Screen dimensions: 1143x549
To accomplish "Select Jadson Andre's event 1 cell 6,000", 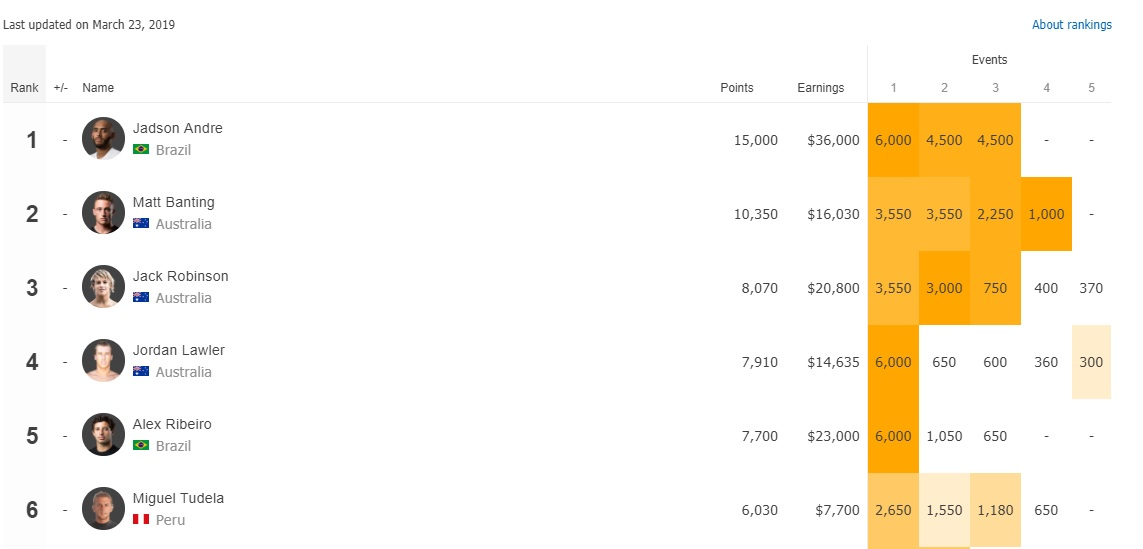I will [893, 140].
